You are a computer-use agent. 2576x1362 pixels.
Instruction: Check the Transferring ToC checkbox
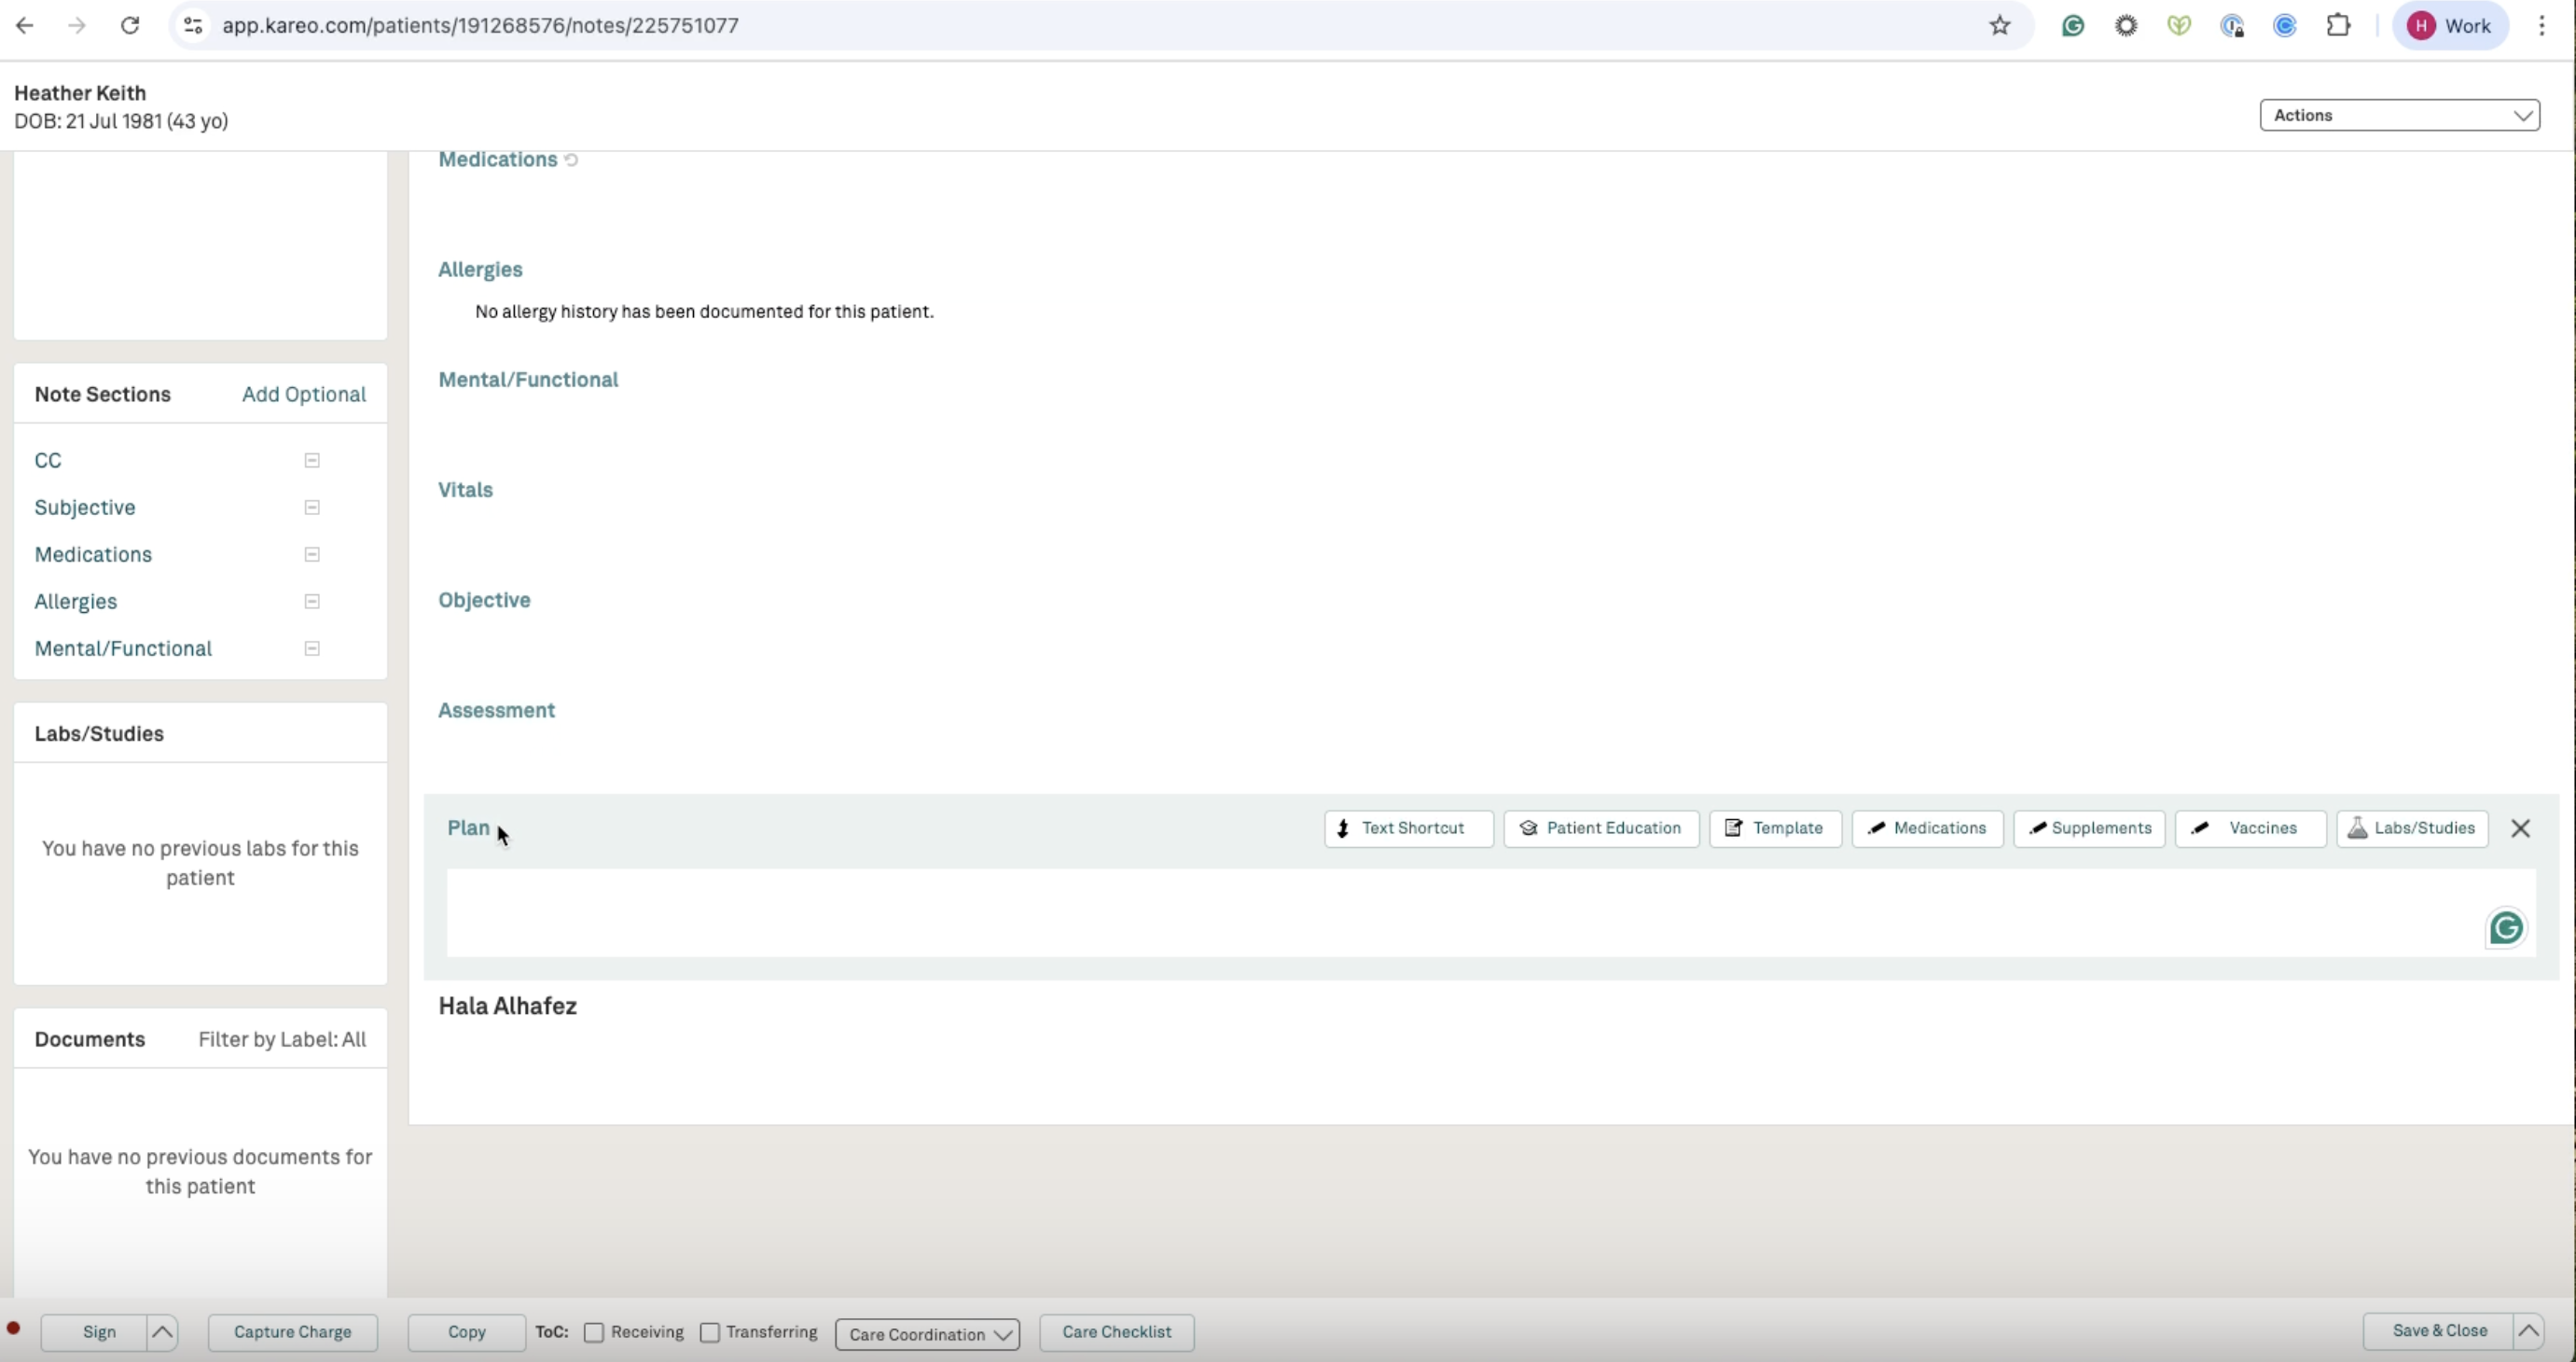tap(710, 1332)
